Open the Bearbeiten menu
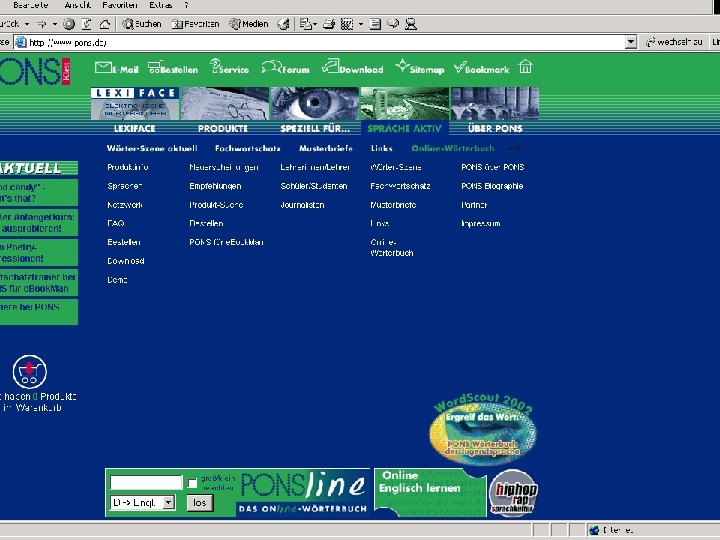The width and height of the screenshot is (720, 540). (x=31, y=5)
